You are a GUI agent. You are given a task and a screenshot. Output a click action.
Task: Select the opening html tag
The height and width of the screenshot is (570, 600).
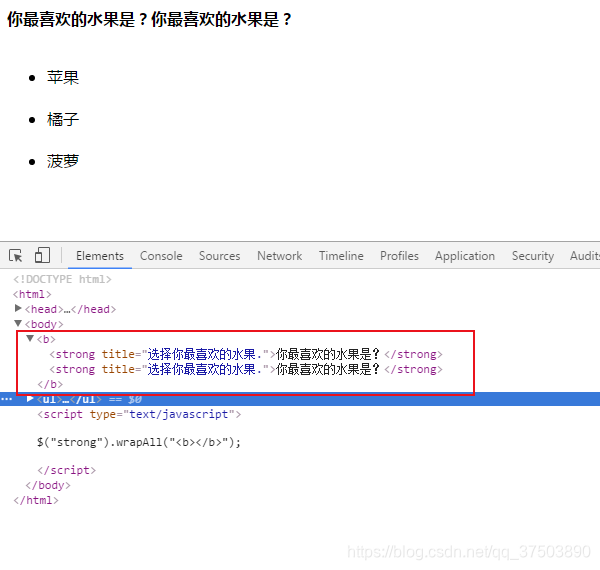coord(32,294)
